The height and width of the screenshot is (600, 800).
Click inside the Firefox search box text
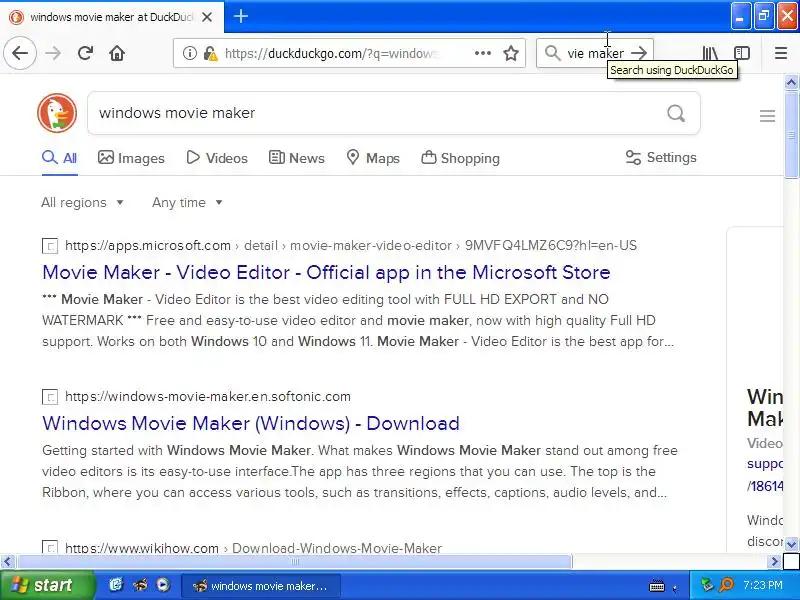[595, 53]
